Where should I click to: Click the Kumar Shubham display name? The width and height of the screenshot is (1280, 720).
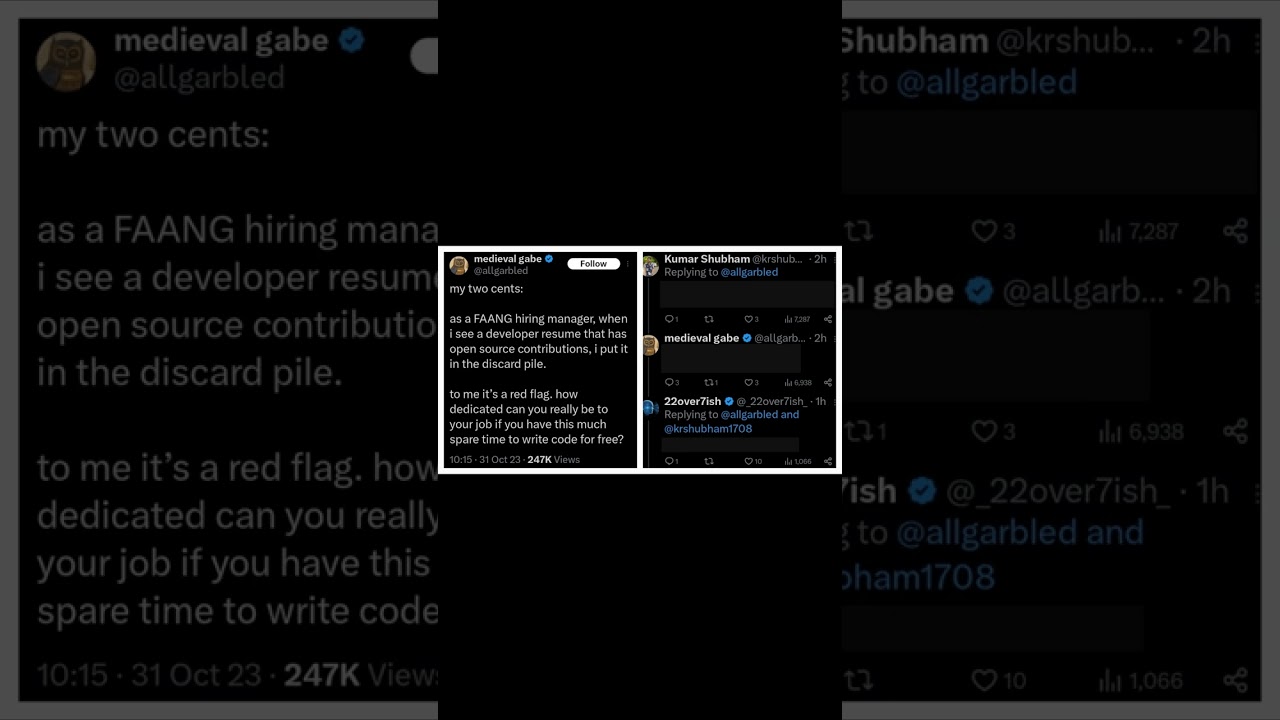707,259
